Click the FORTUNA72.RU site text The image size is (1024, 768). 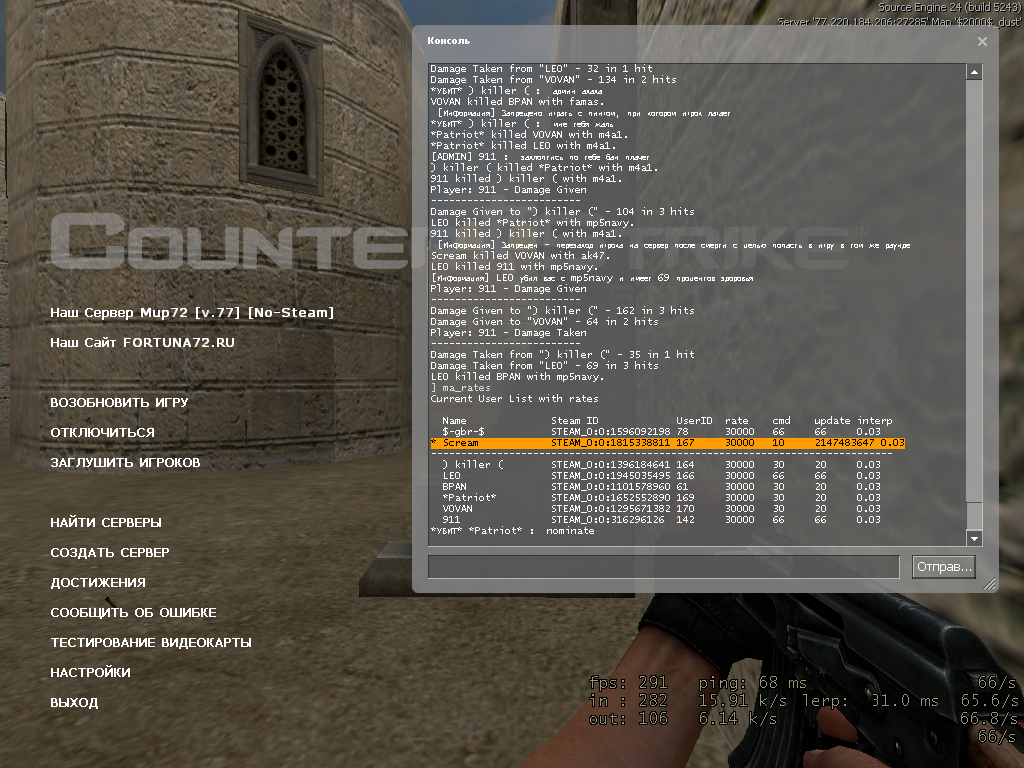click(178, 342)
